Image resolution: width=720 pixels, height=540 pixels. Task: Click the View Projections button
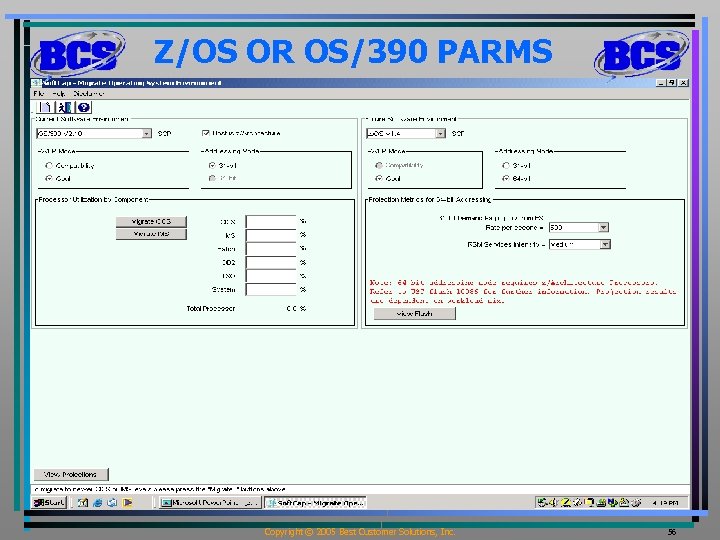71,474
